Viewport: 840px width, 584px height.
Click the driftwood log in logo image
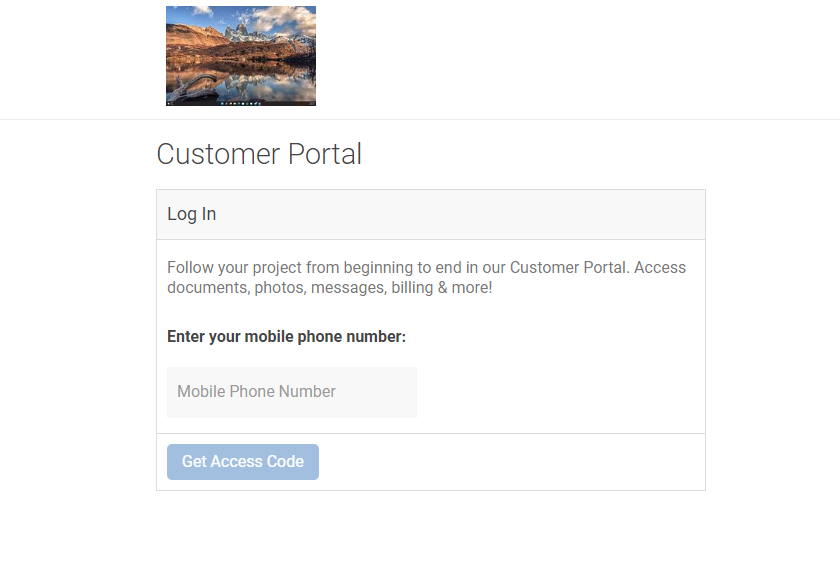[194, 89]
